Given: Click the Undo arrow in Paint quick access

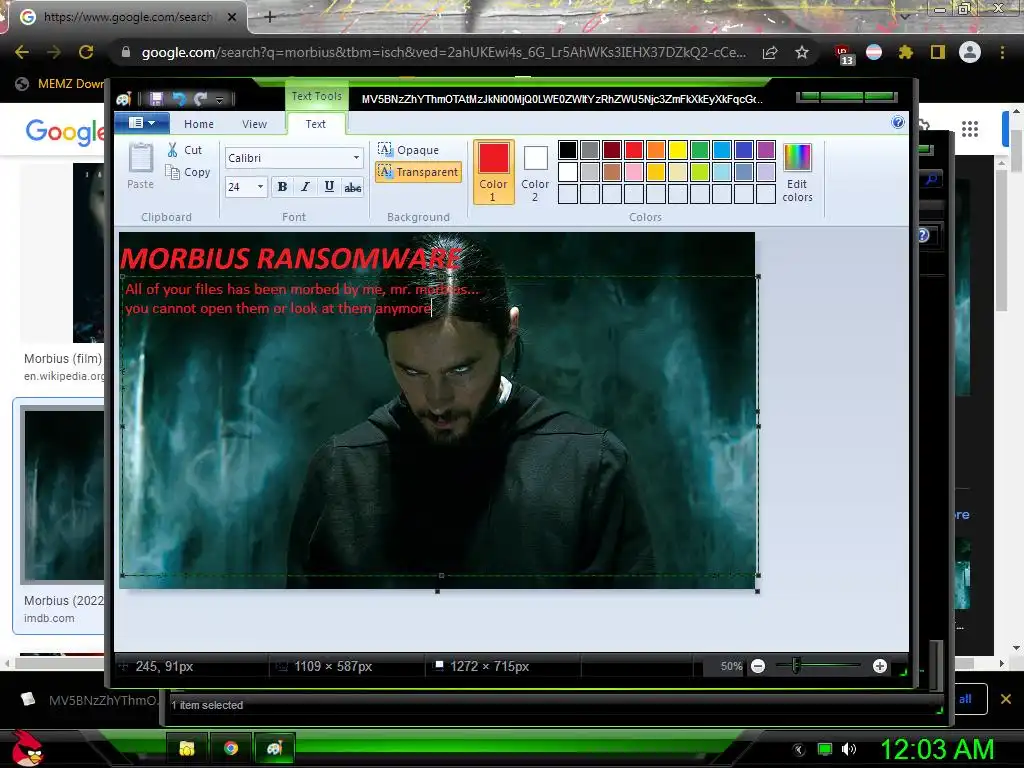Looking at the screenshot, I should pyautogui.click(x=179, y=99).
